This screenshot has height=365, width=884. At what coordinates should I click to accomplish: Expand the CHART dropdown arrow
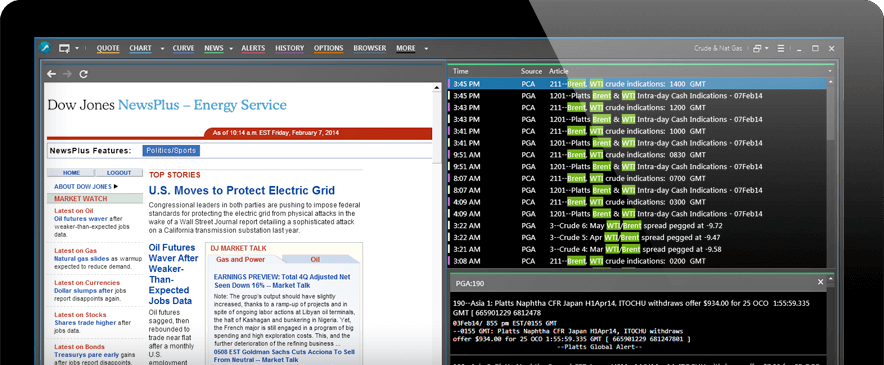[162, 49]
